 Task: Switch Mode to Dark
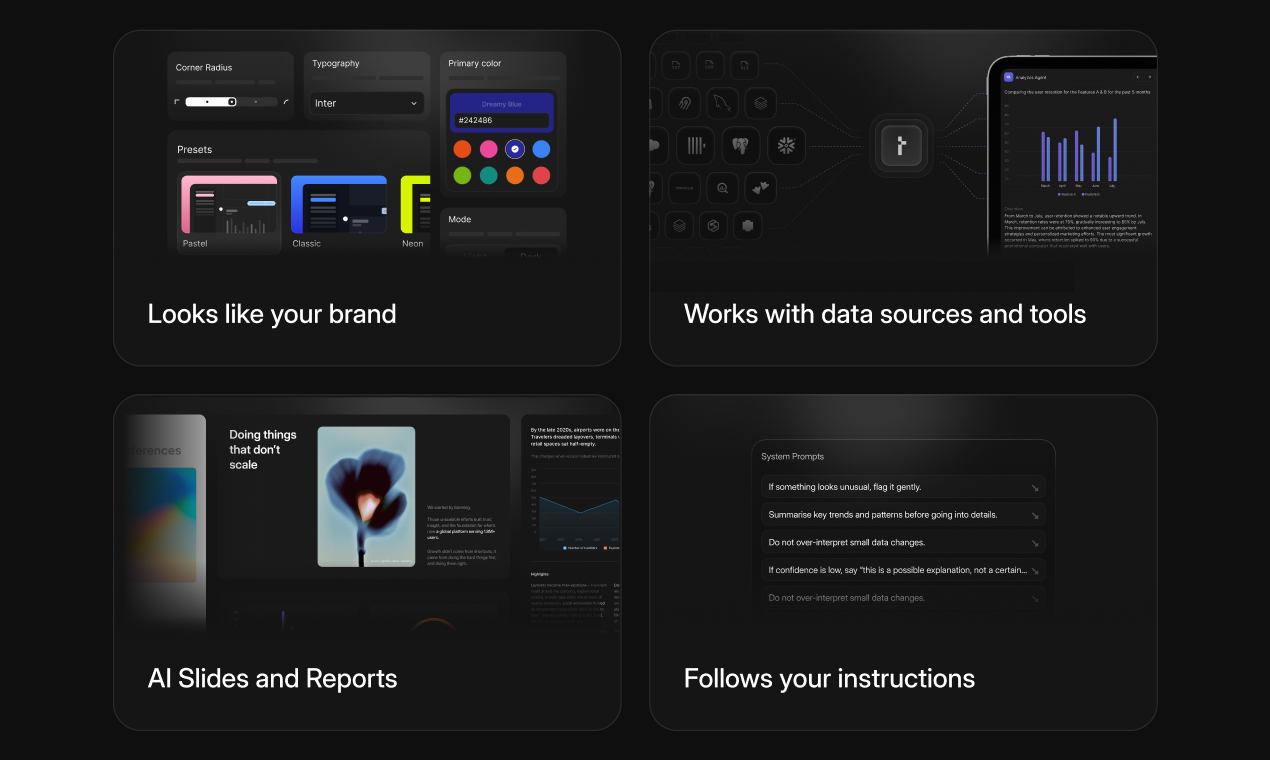coord(530,255)
